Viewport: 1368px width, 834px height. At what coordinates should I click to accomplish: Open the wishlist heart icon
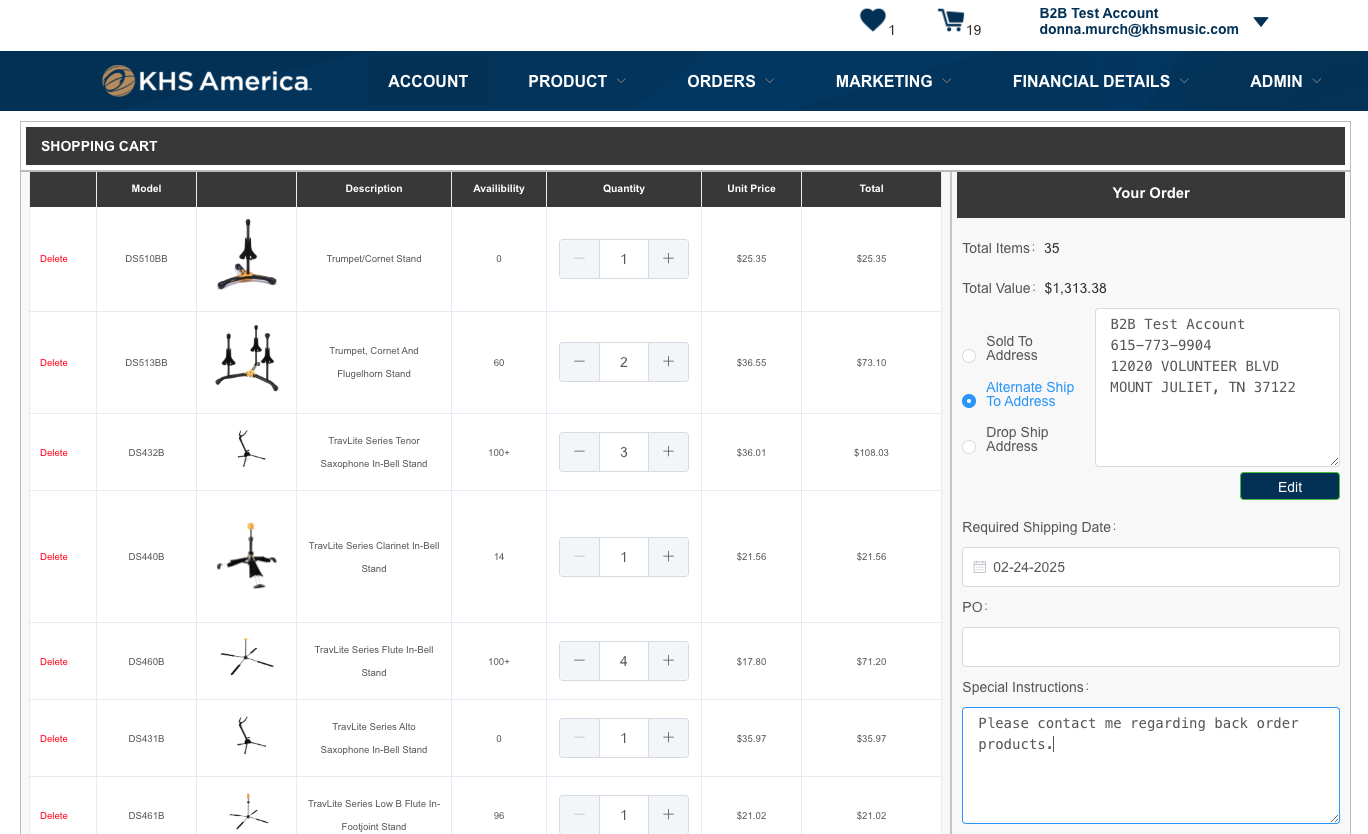coord(872,20)
